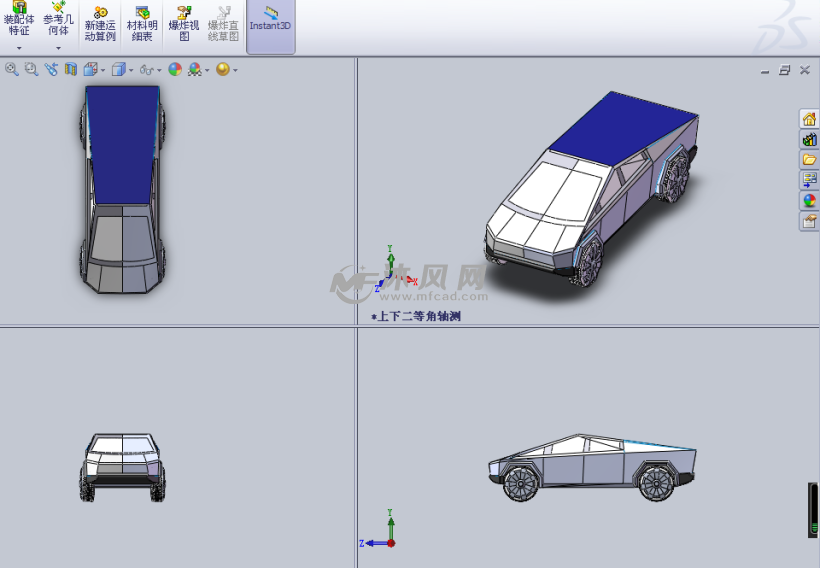Restore down the document window

[x=784, y=70]
